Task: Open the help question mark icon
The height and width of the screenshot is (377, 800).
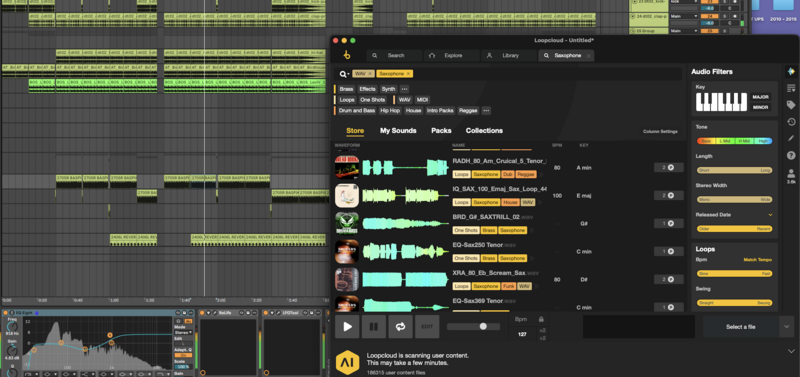Action: coord(791,155)
